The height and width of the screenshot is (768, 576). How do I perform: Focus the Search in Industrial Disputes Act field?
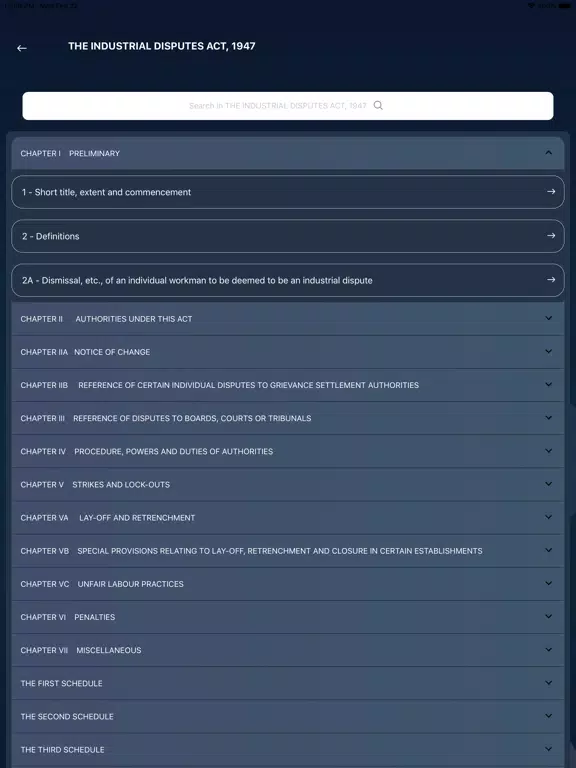click(288, 106)
